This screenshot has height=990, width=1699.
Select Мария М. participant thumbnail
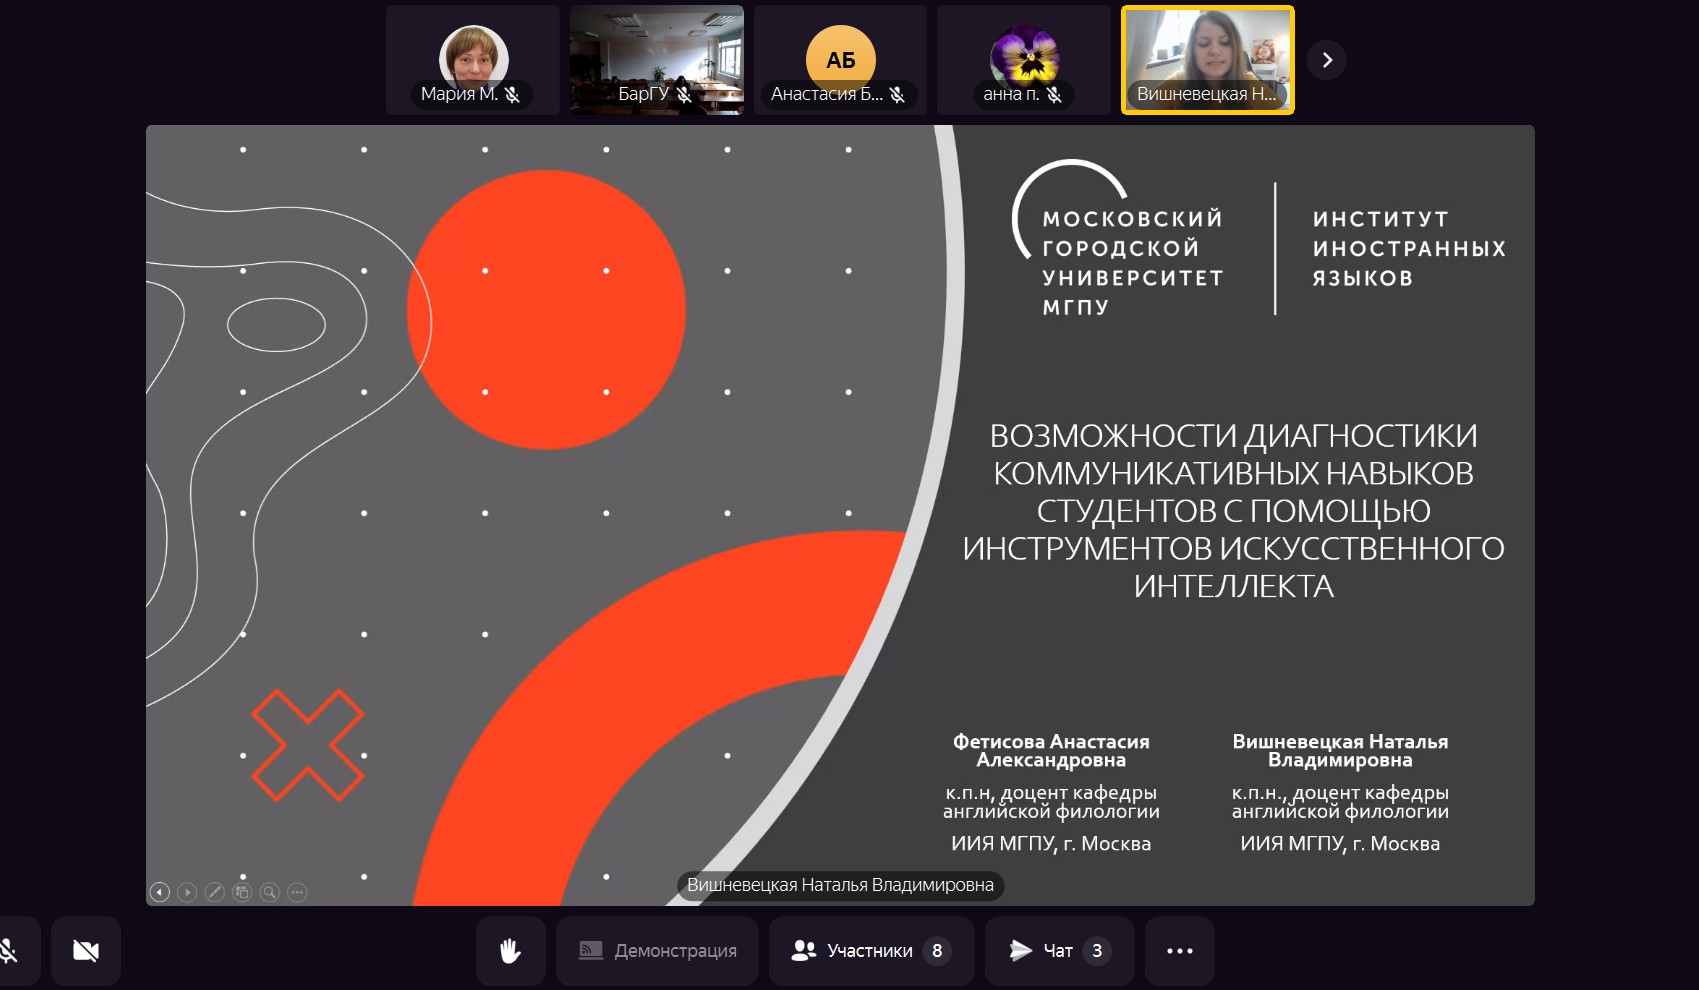(x=472, y=60)
